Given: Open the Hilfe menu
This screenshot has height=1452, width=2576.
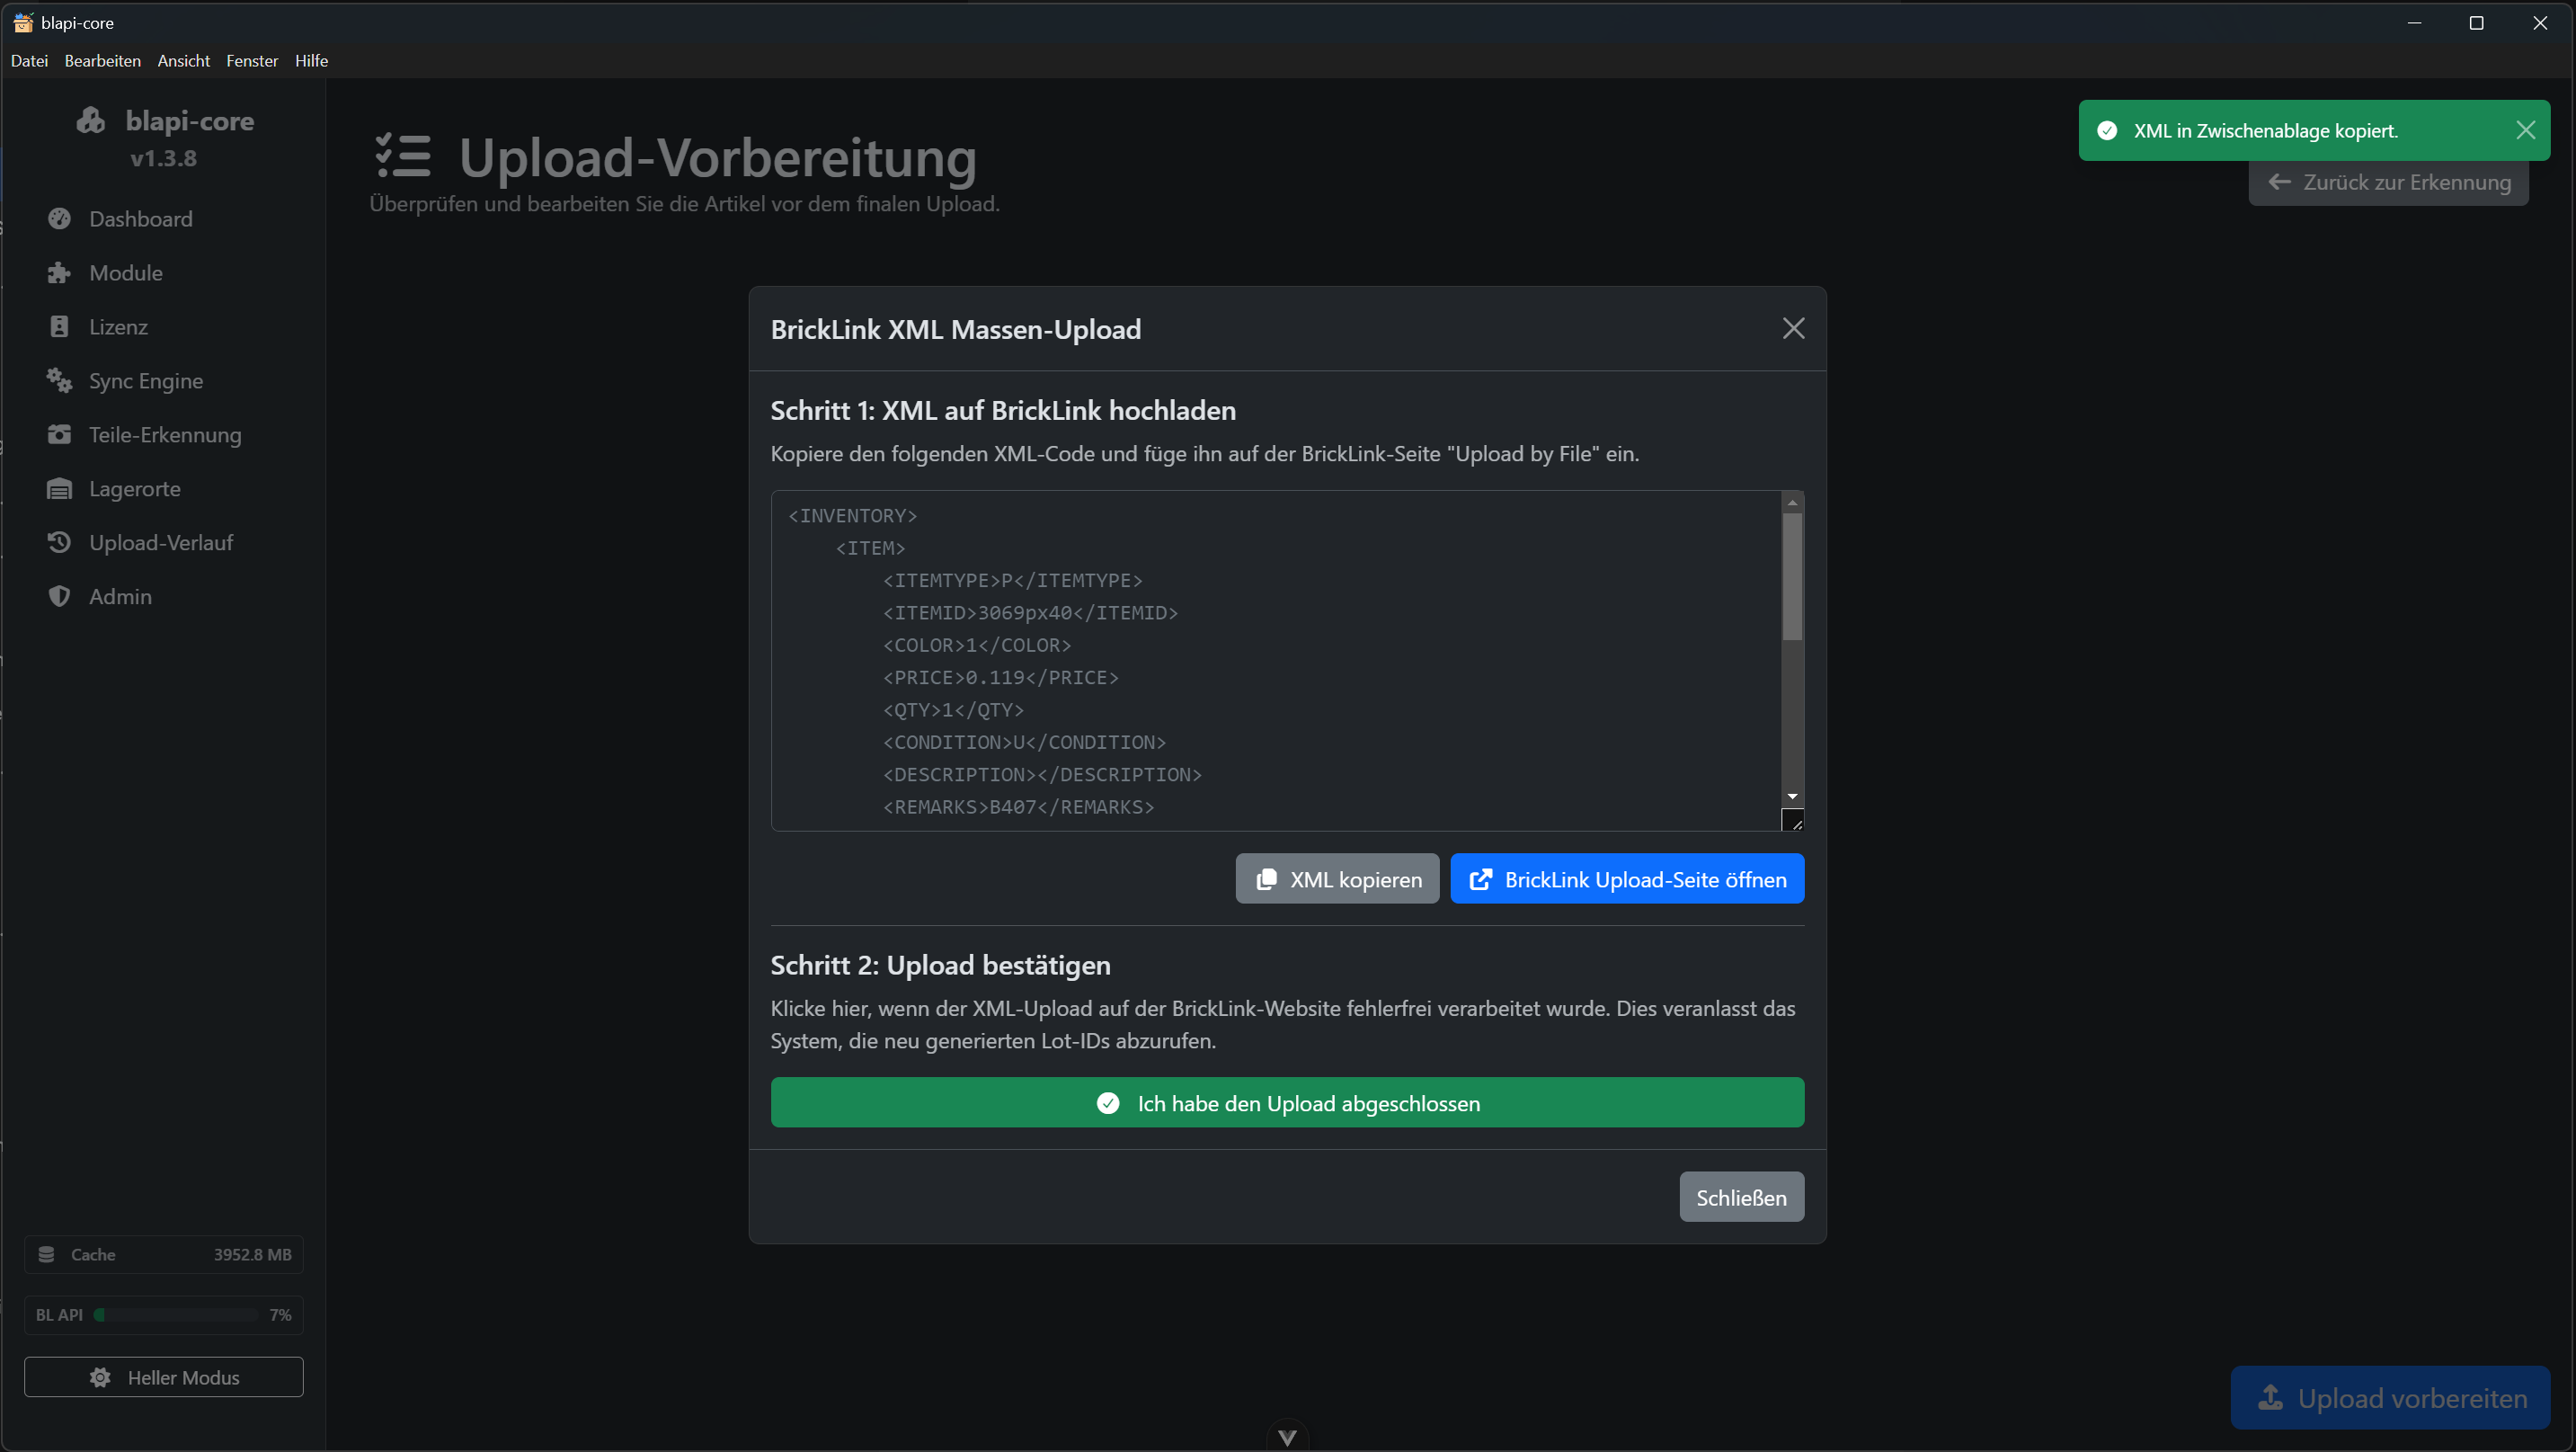Looking at the screenshot, I should coord(311,61).
